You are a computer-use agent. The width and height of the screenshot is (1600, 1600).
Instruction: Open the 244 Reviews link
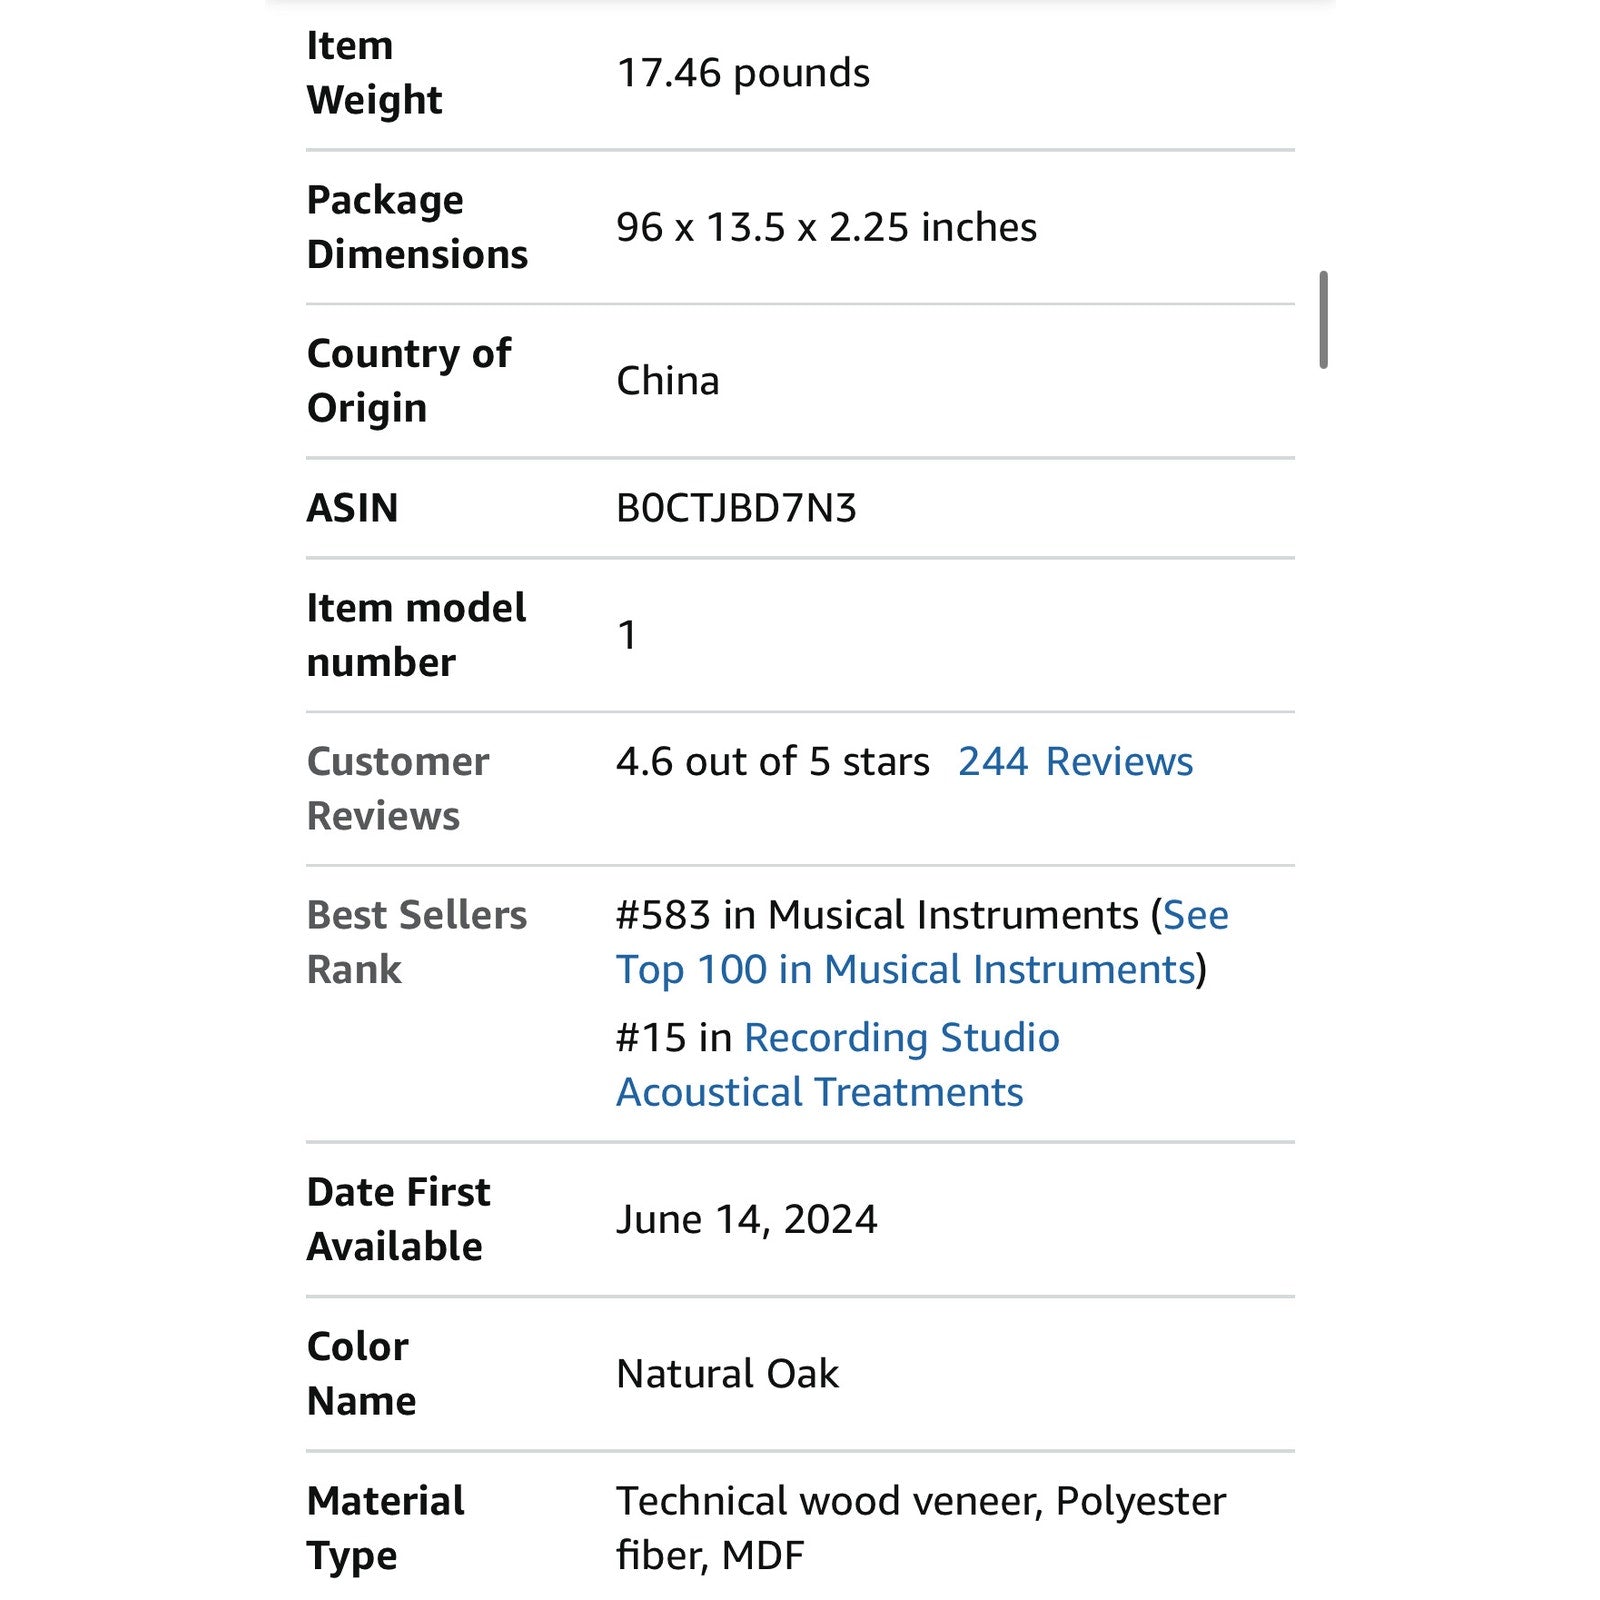click(x=1075, y=762)
